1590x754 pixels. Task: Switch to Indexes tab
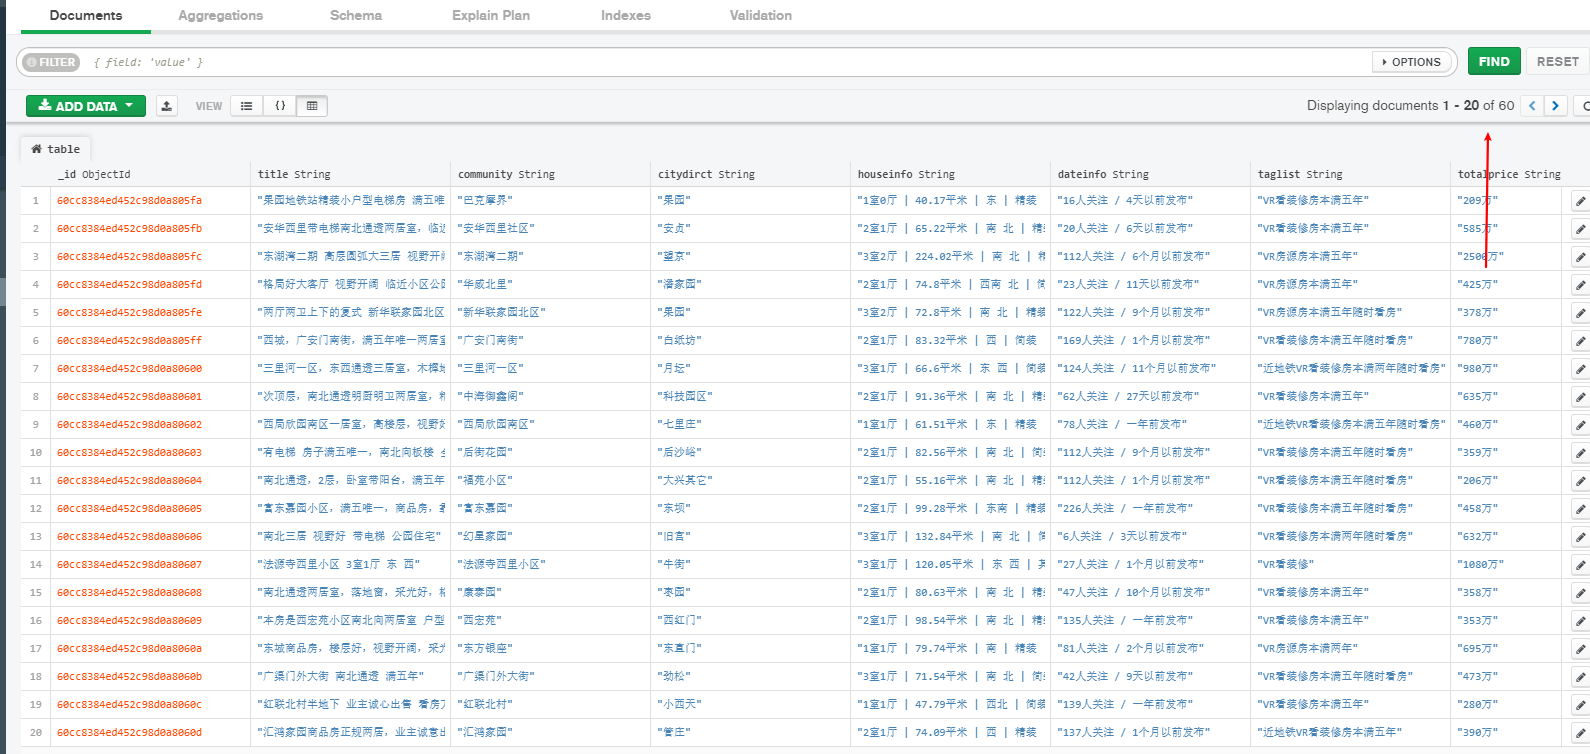tap(626, 15)
